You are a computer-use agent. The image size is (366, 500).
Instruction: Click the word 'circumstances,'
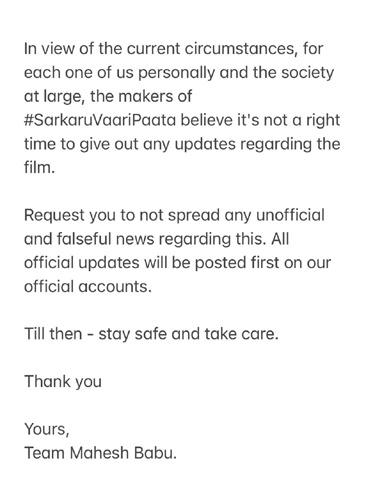click(241, 49)
